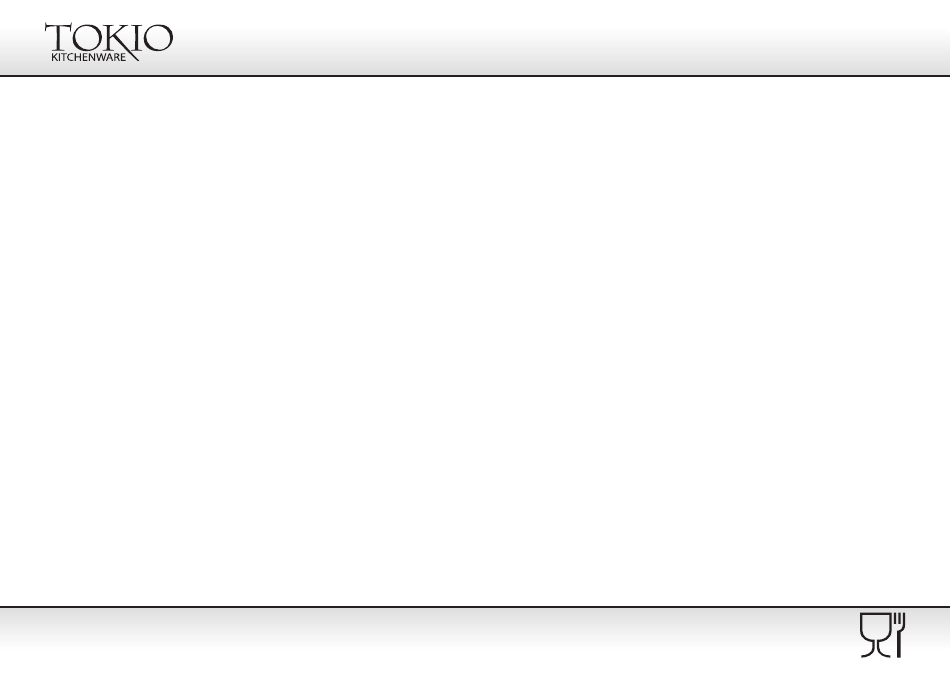The height and width of the screenshot is (674, 950).
Task: Click the final O in the TOKIO logo
Action: (x=159, y=38)
